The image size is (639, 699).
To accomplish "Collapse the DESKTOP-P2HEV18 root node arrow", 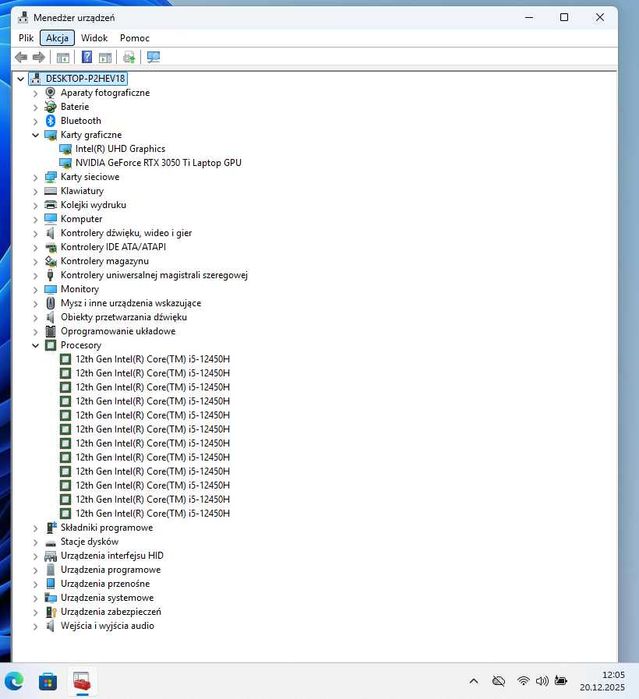I will pos(21,79).
